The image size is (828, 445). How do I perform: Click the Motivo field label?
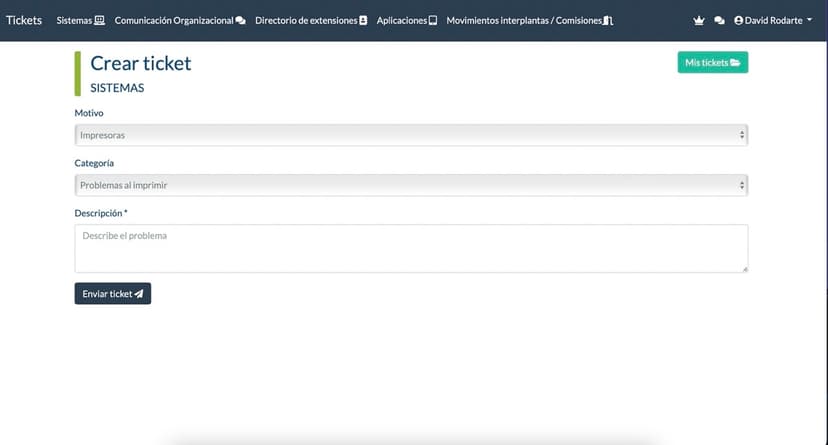89,113
